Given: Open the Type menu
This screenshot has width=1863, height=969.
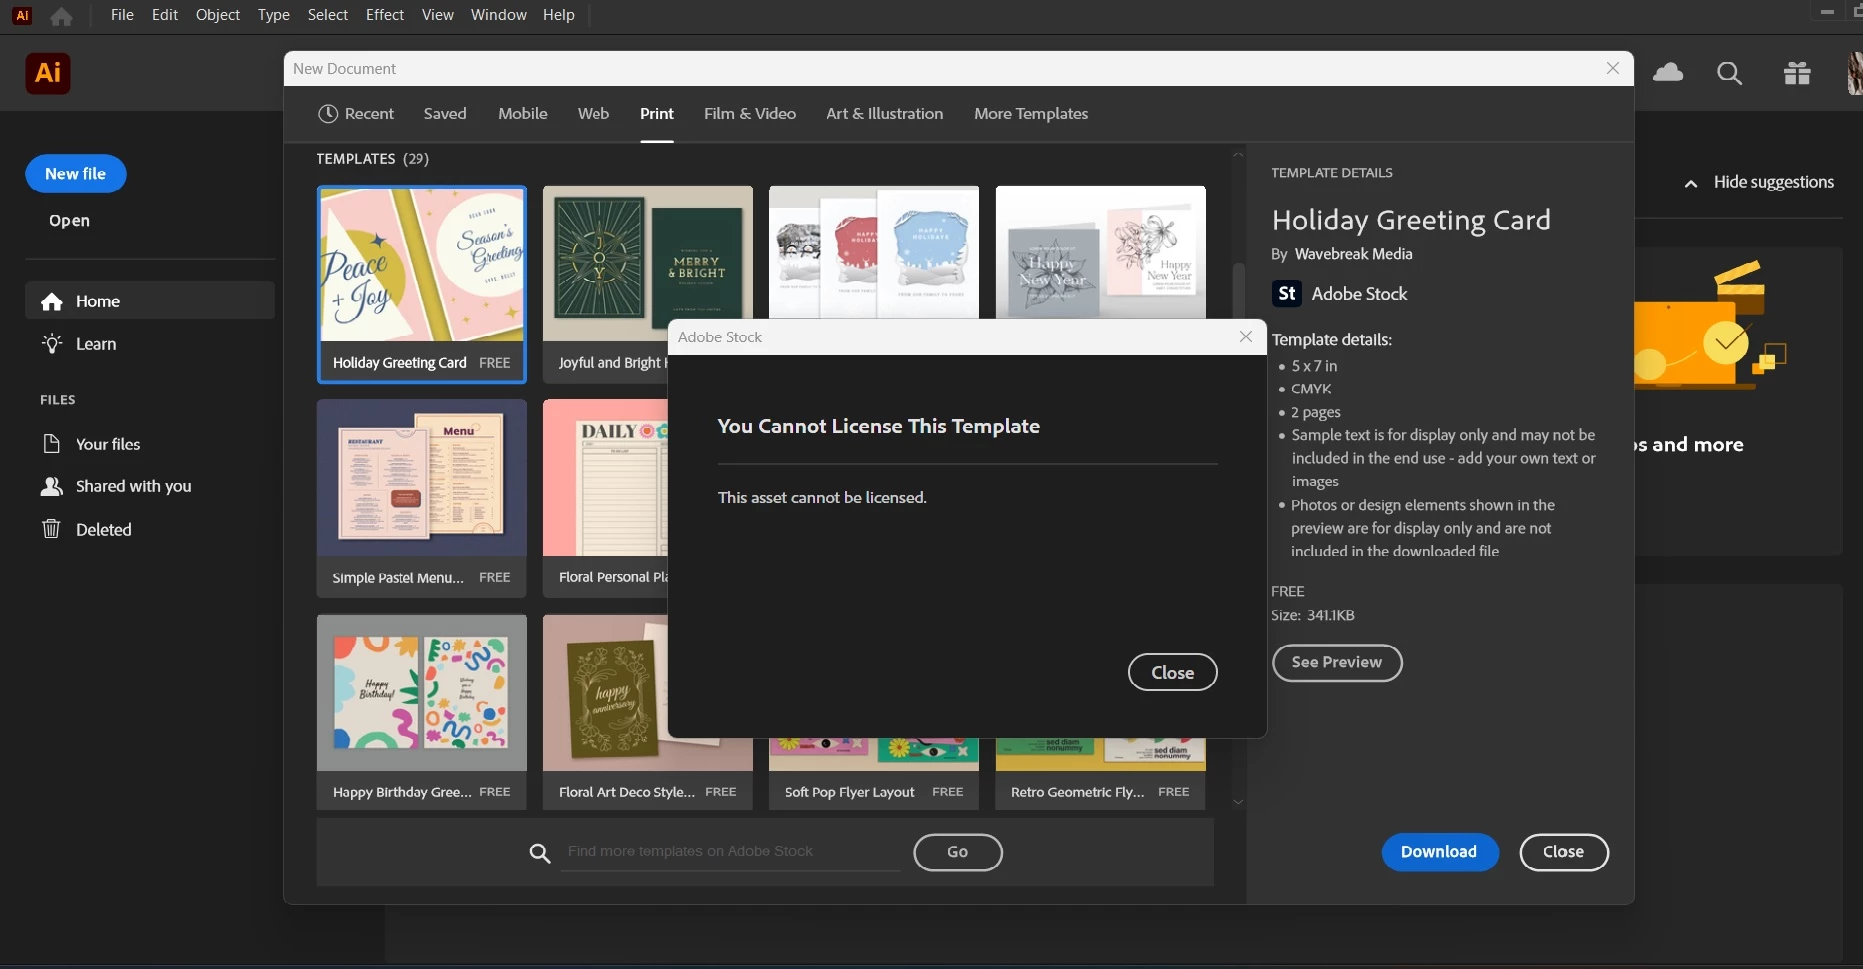Looking at the screenshot, I should tap(273, 15).
